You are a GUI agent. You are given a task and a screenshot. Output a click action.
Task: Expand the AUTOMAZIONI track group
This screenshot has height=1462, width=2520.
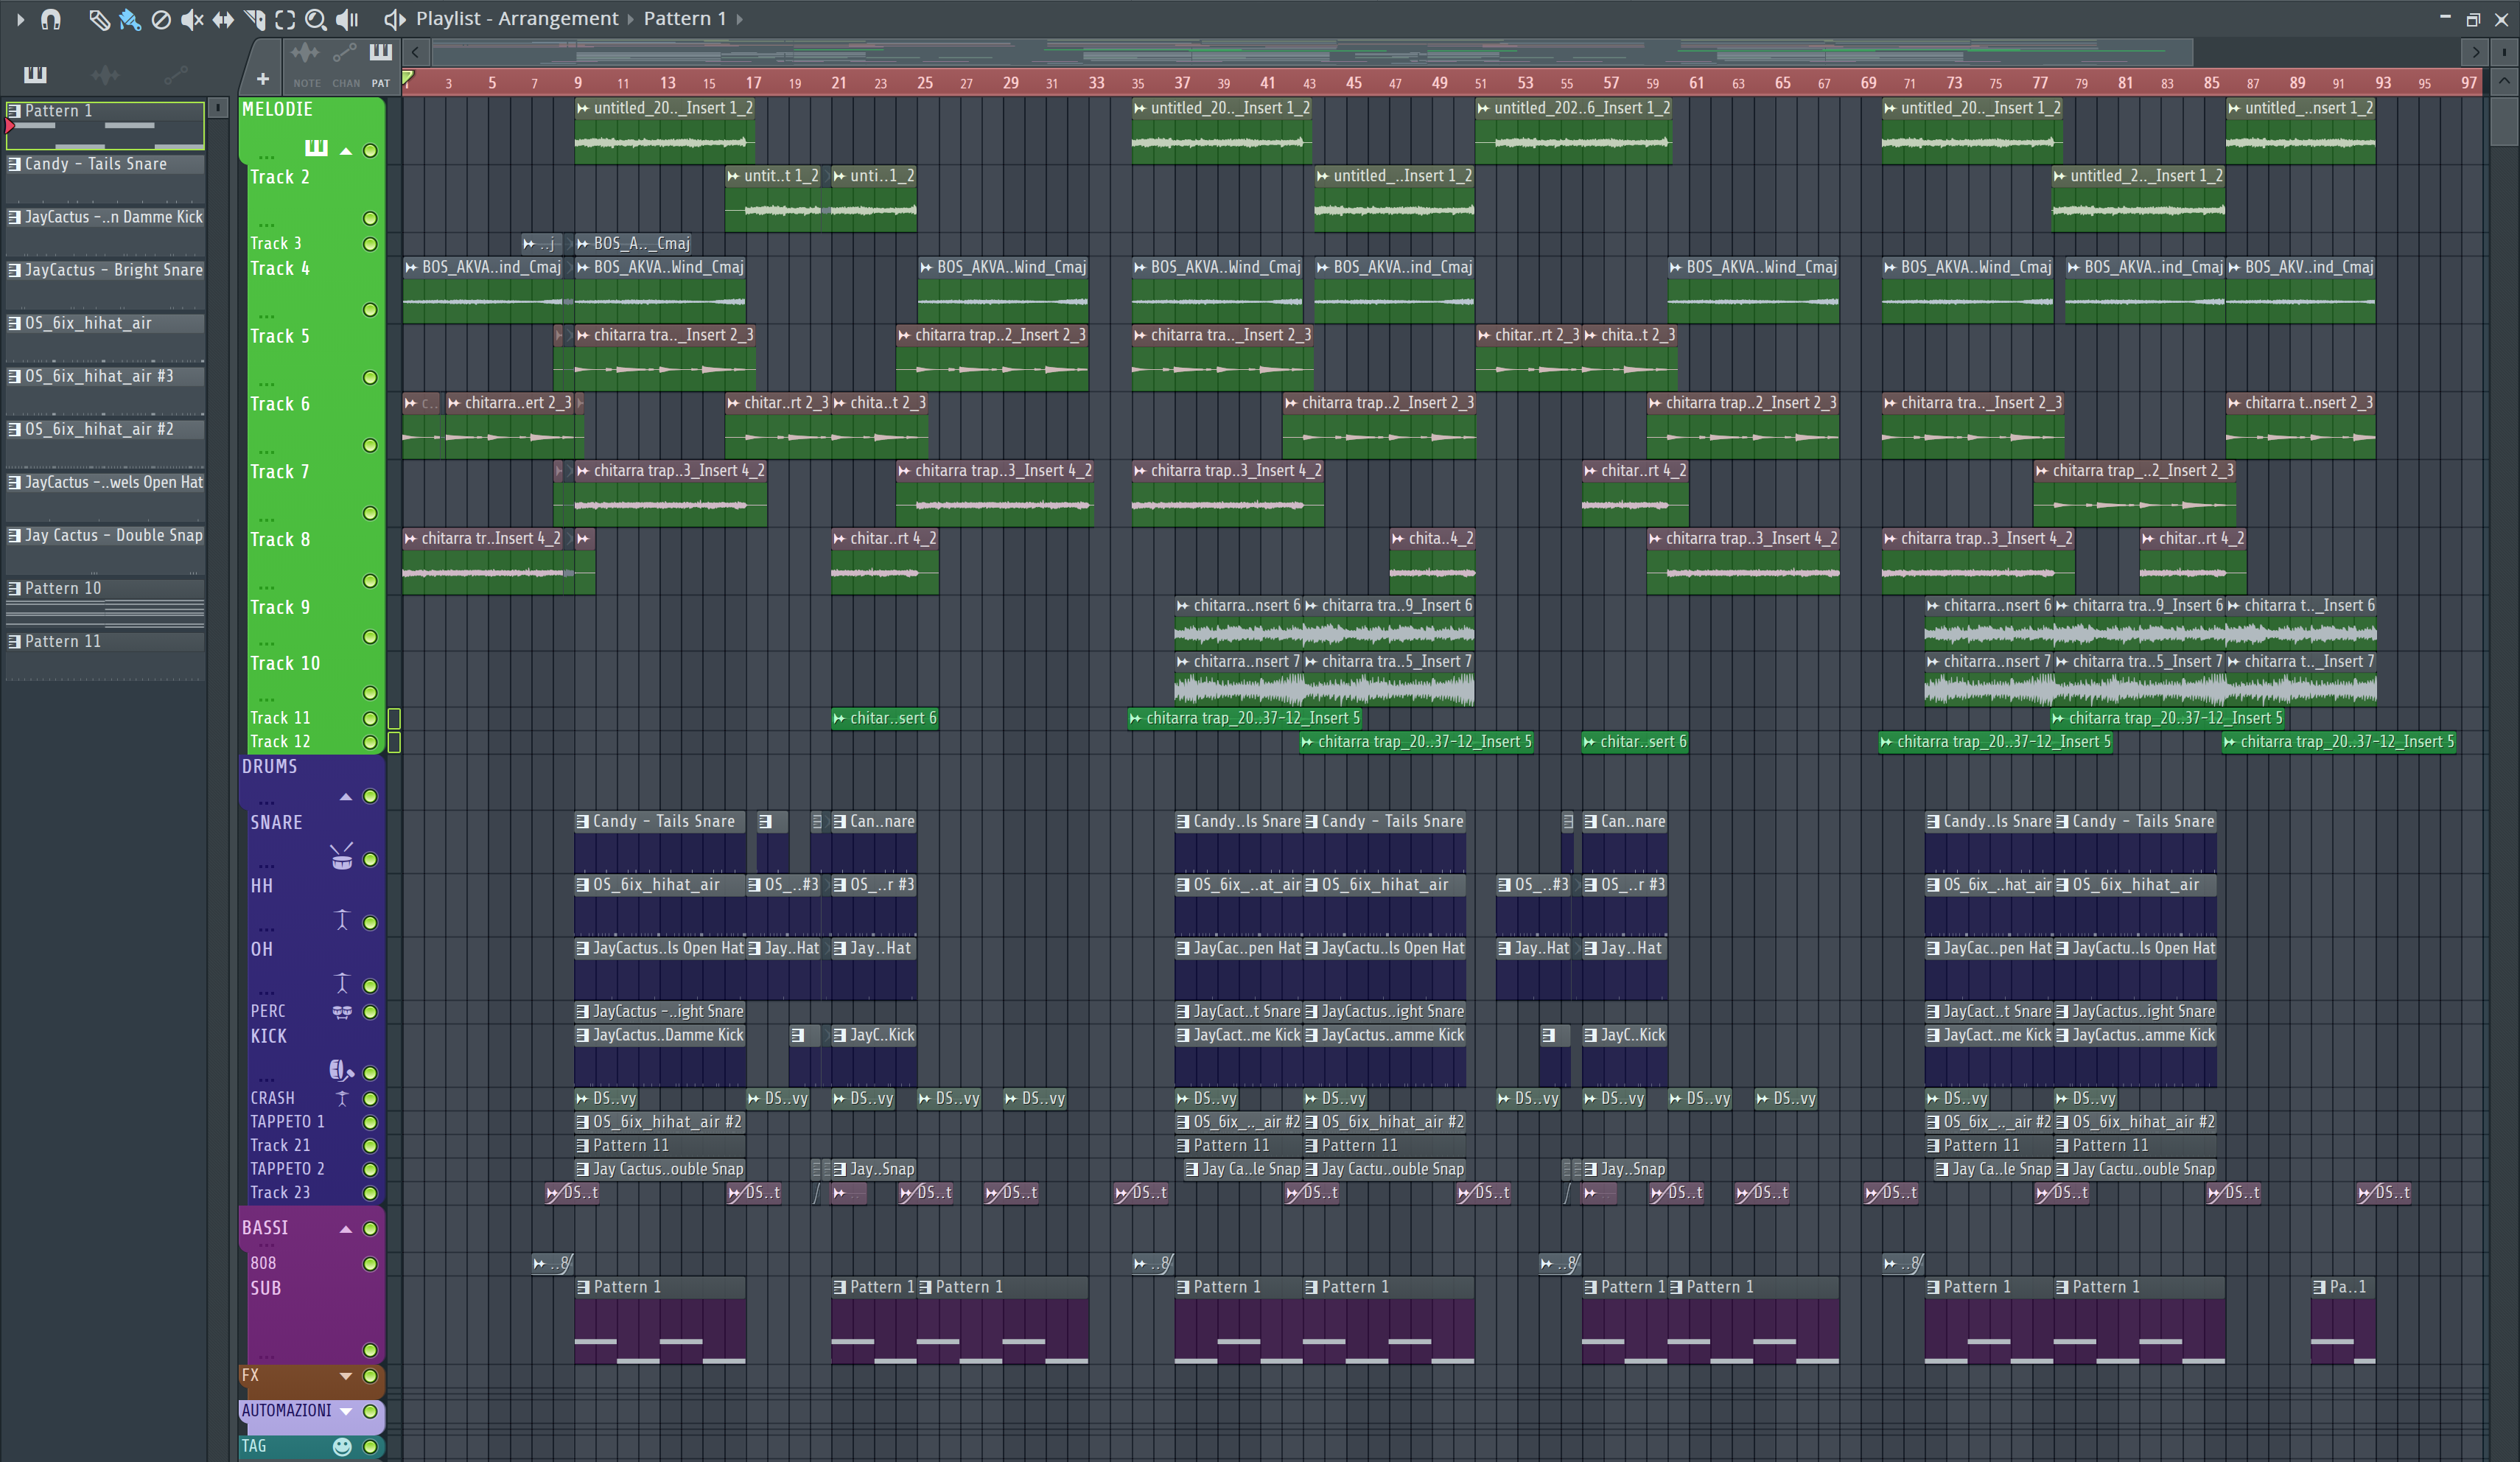346,1411
